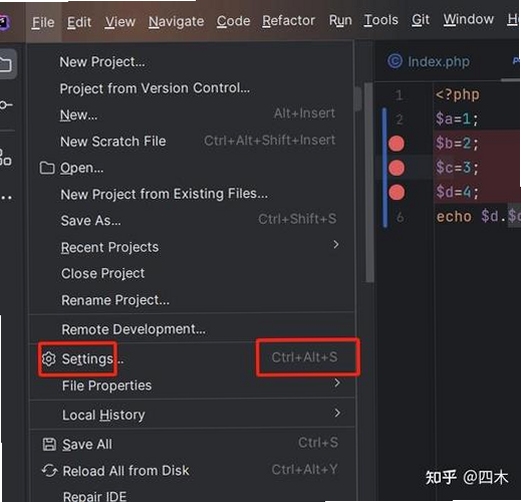Open the Project tool window folder icon
521x502 pixels.
[6, 64]
